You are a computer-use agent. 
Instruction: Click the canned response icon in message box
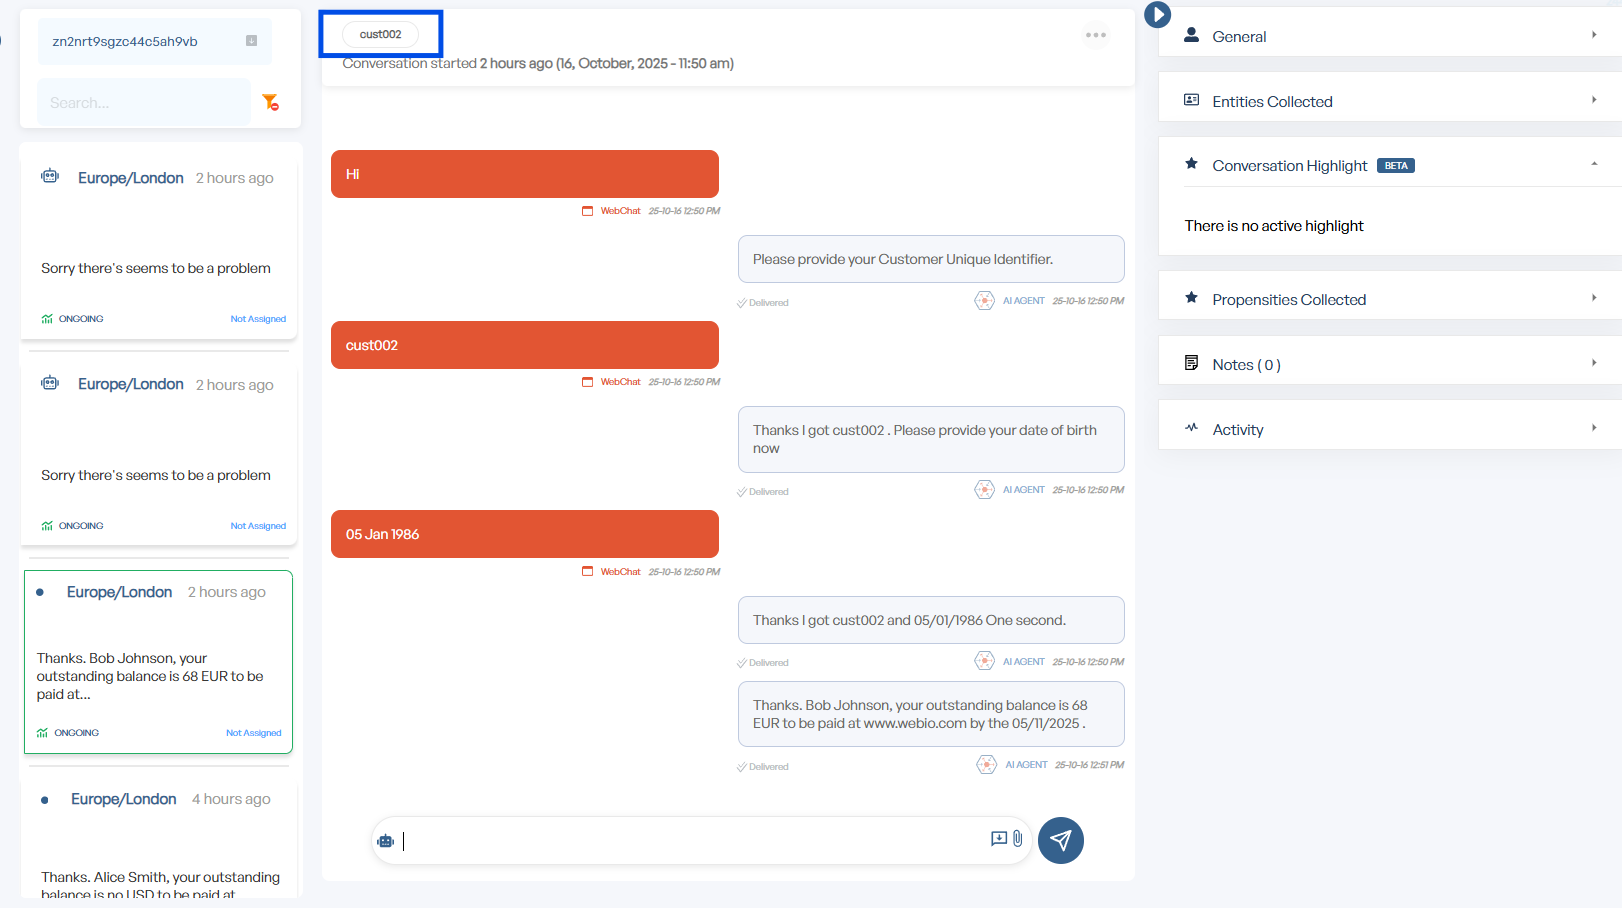[998, 839]
